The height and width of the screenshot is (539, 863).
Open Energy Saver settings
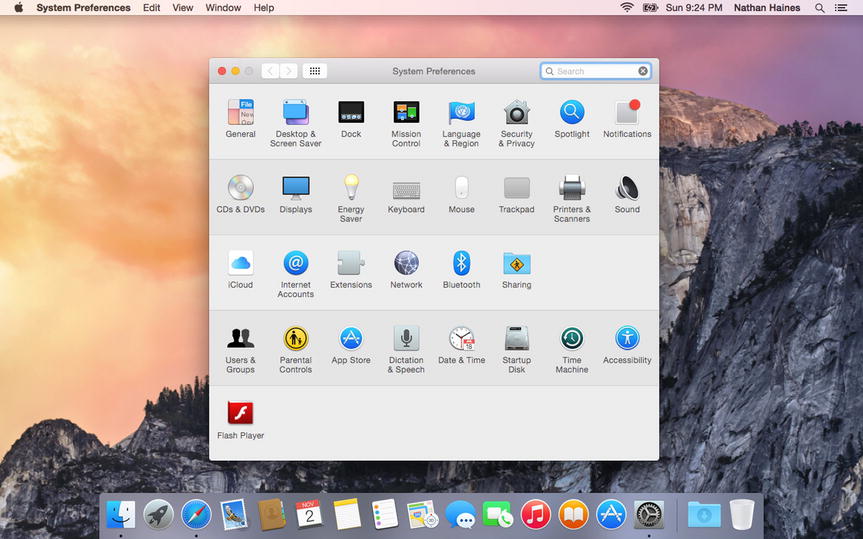351,188
